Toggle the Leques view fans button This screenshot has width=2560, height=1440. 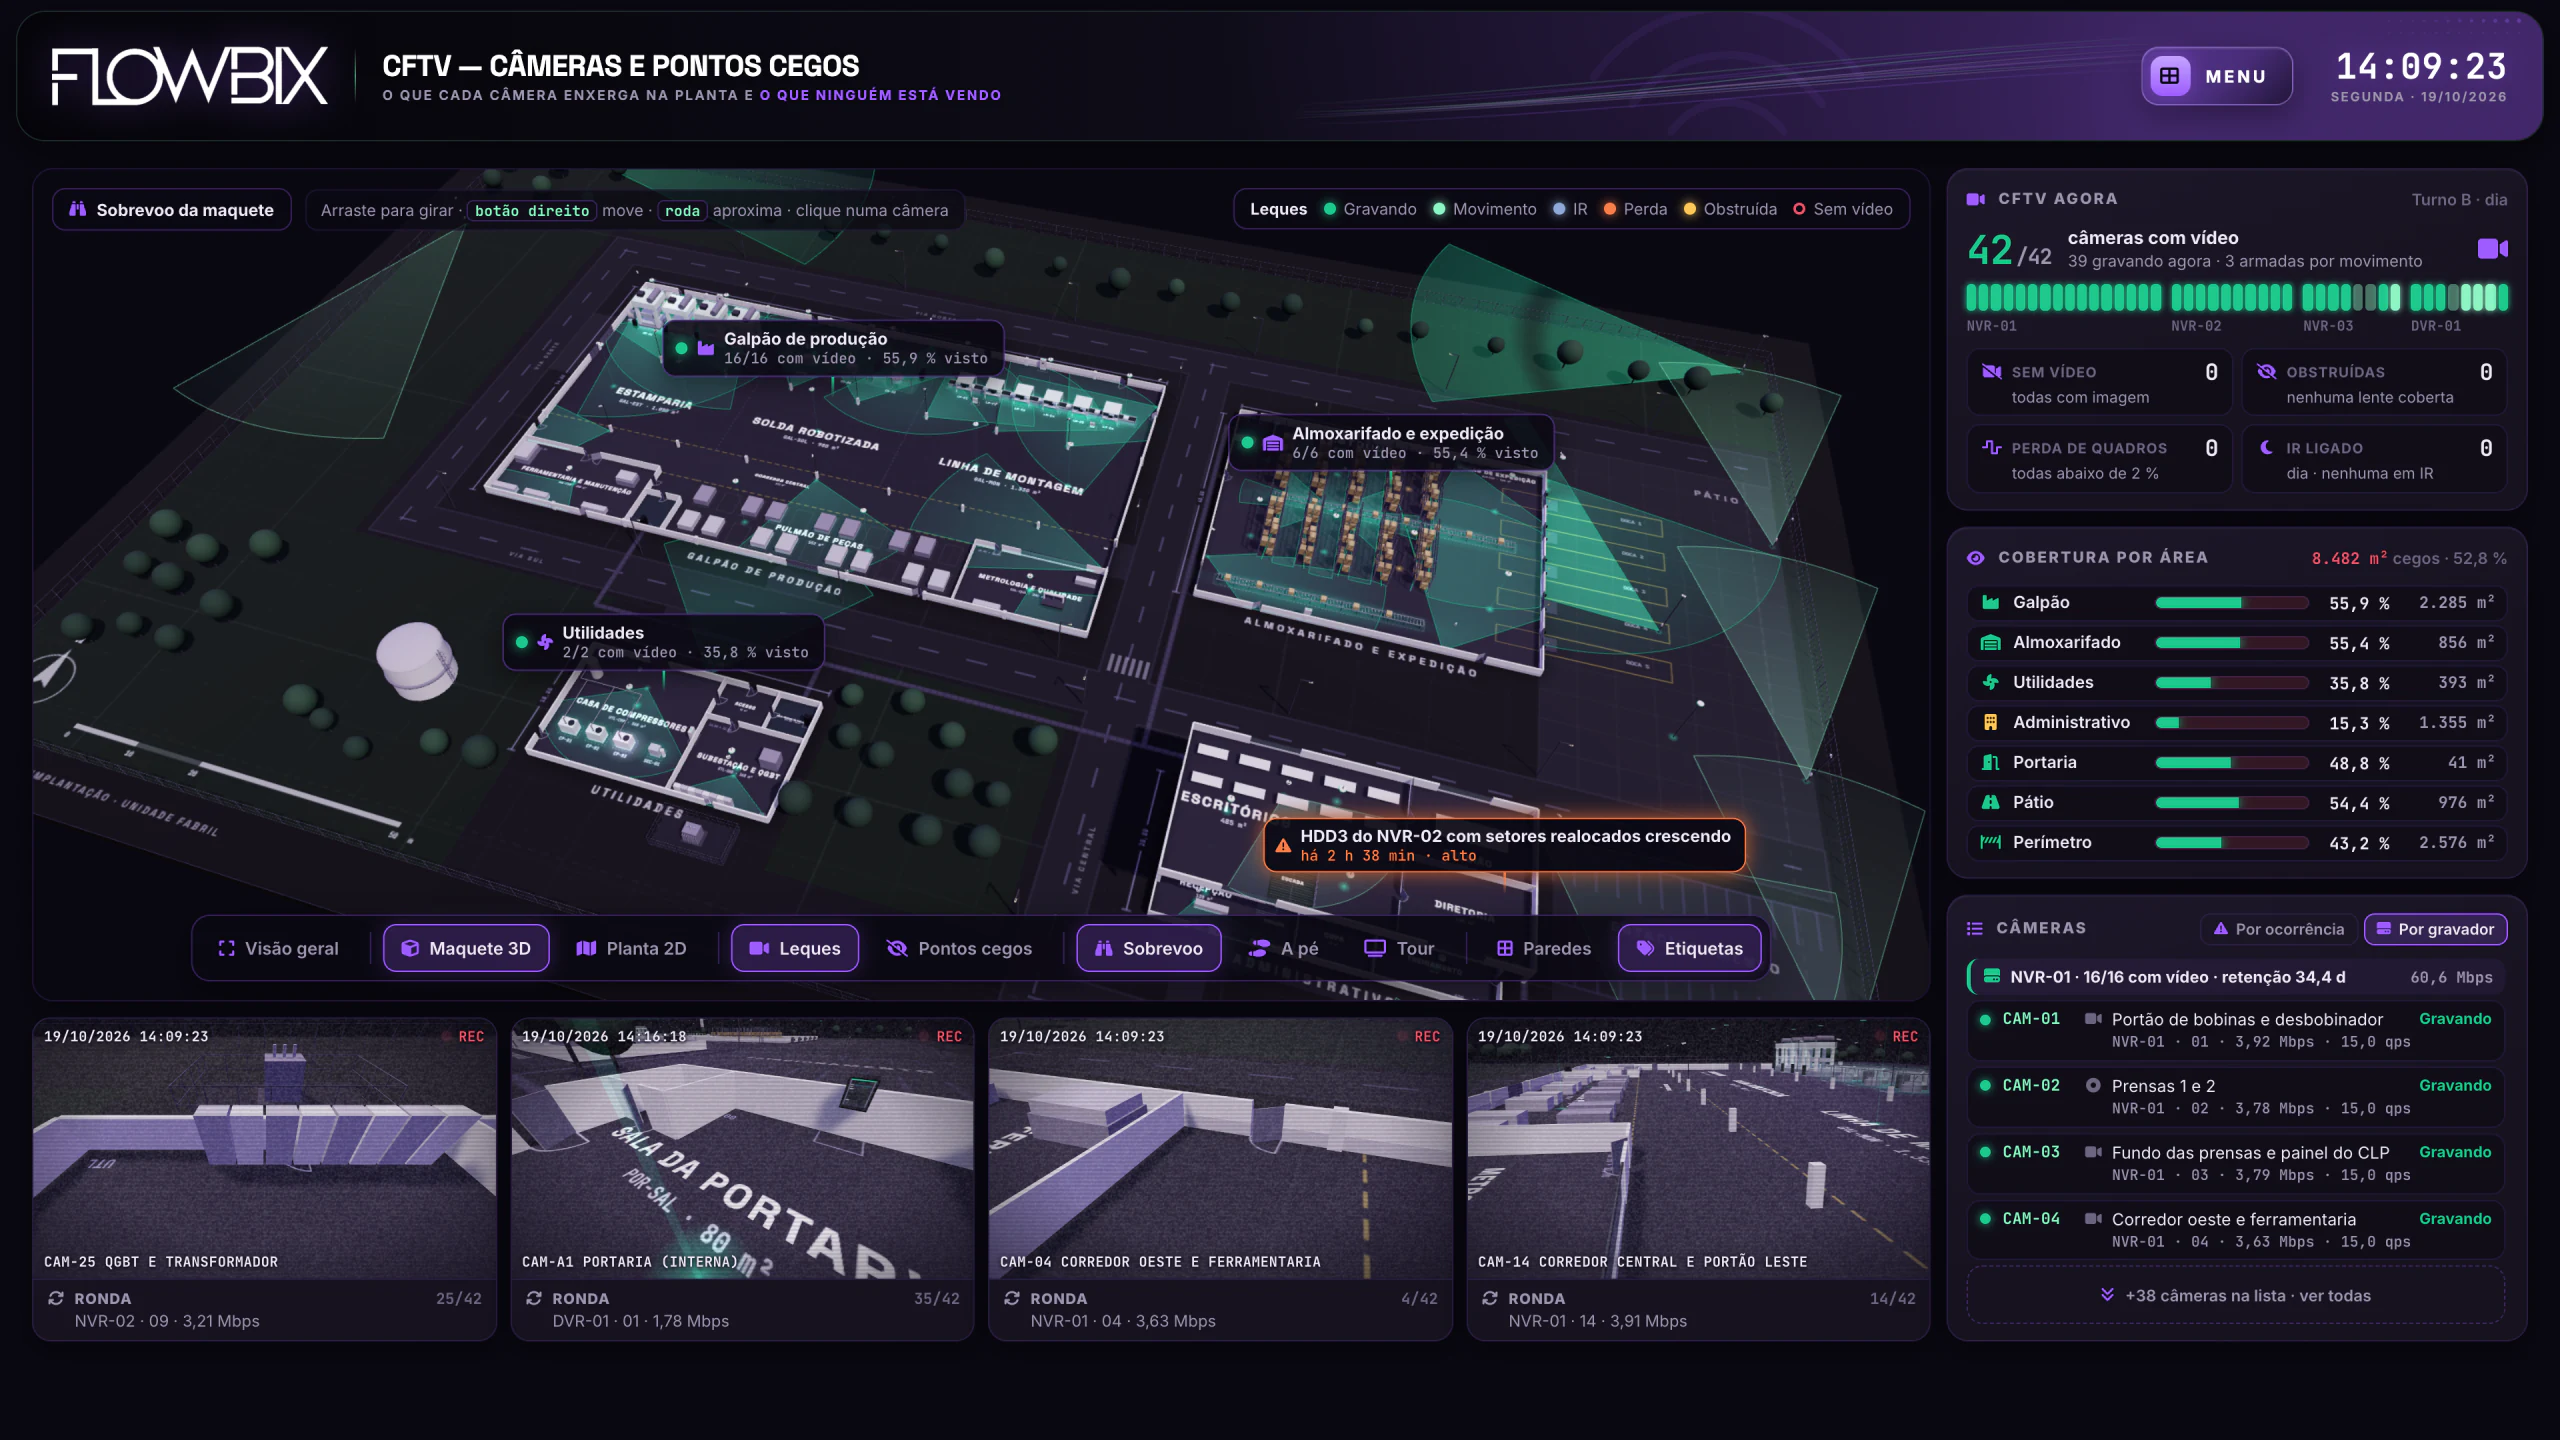[795, 948]
